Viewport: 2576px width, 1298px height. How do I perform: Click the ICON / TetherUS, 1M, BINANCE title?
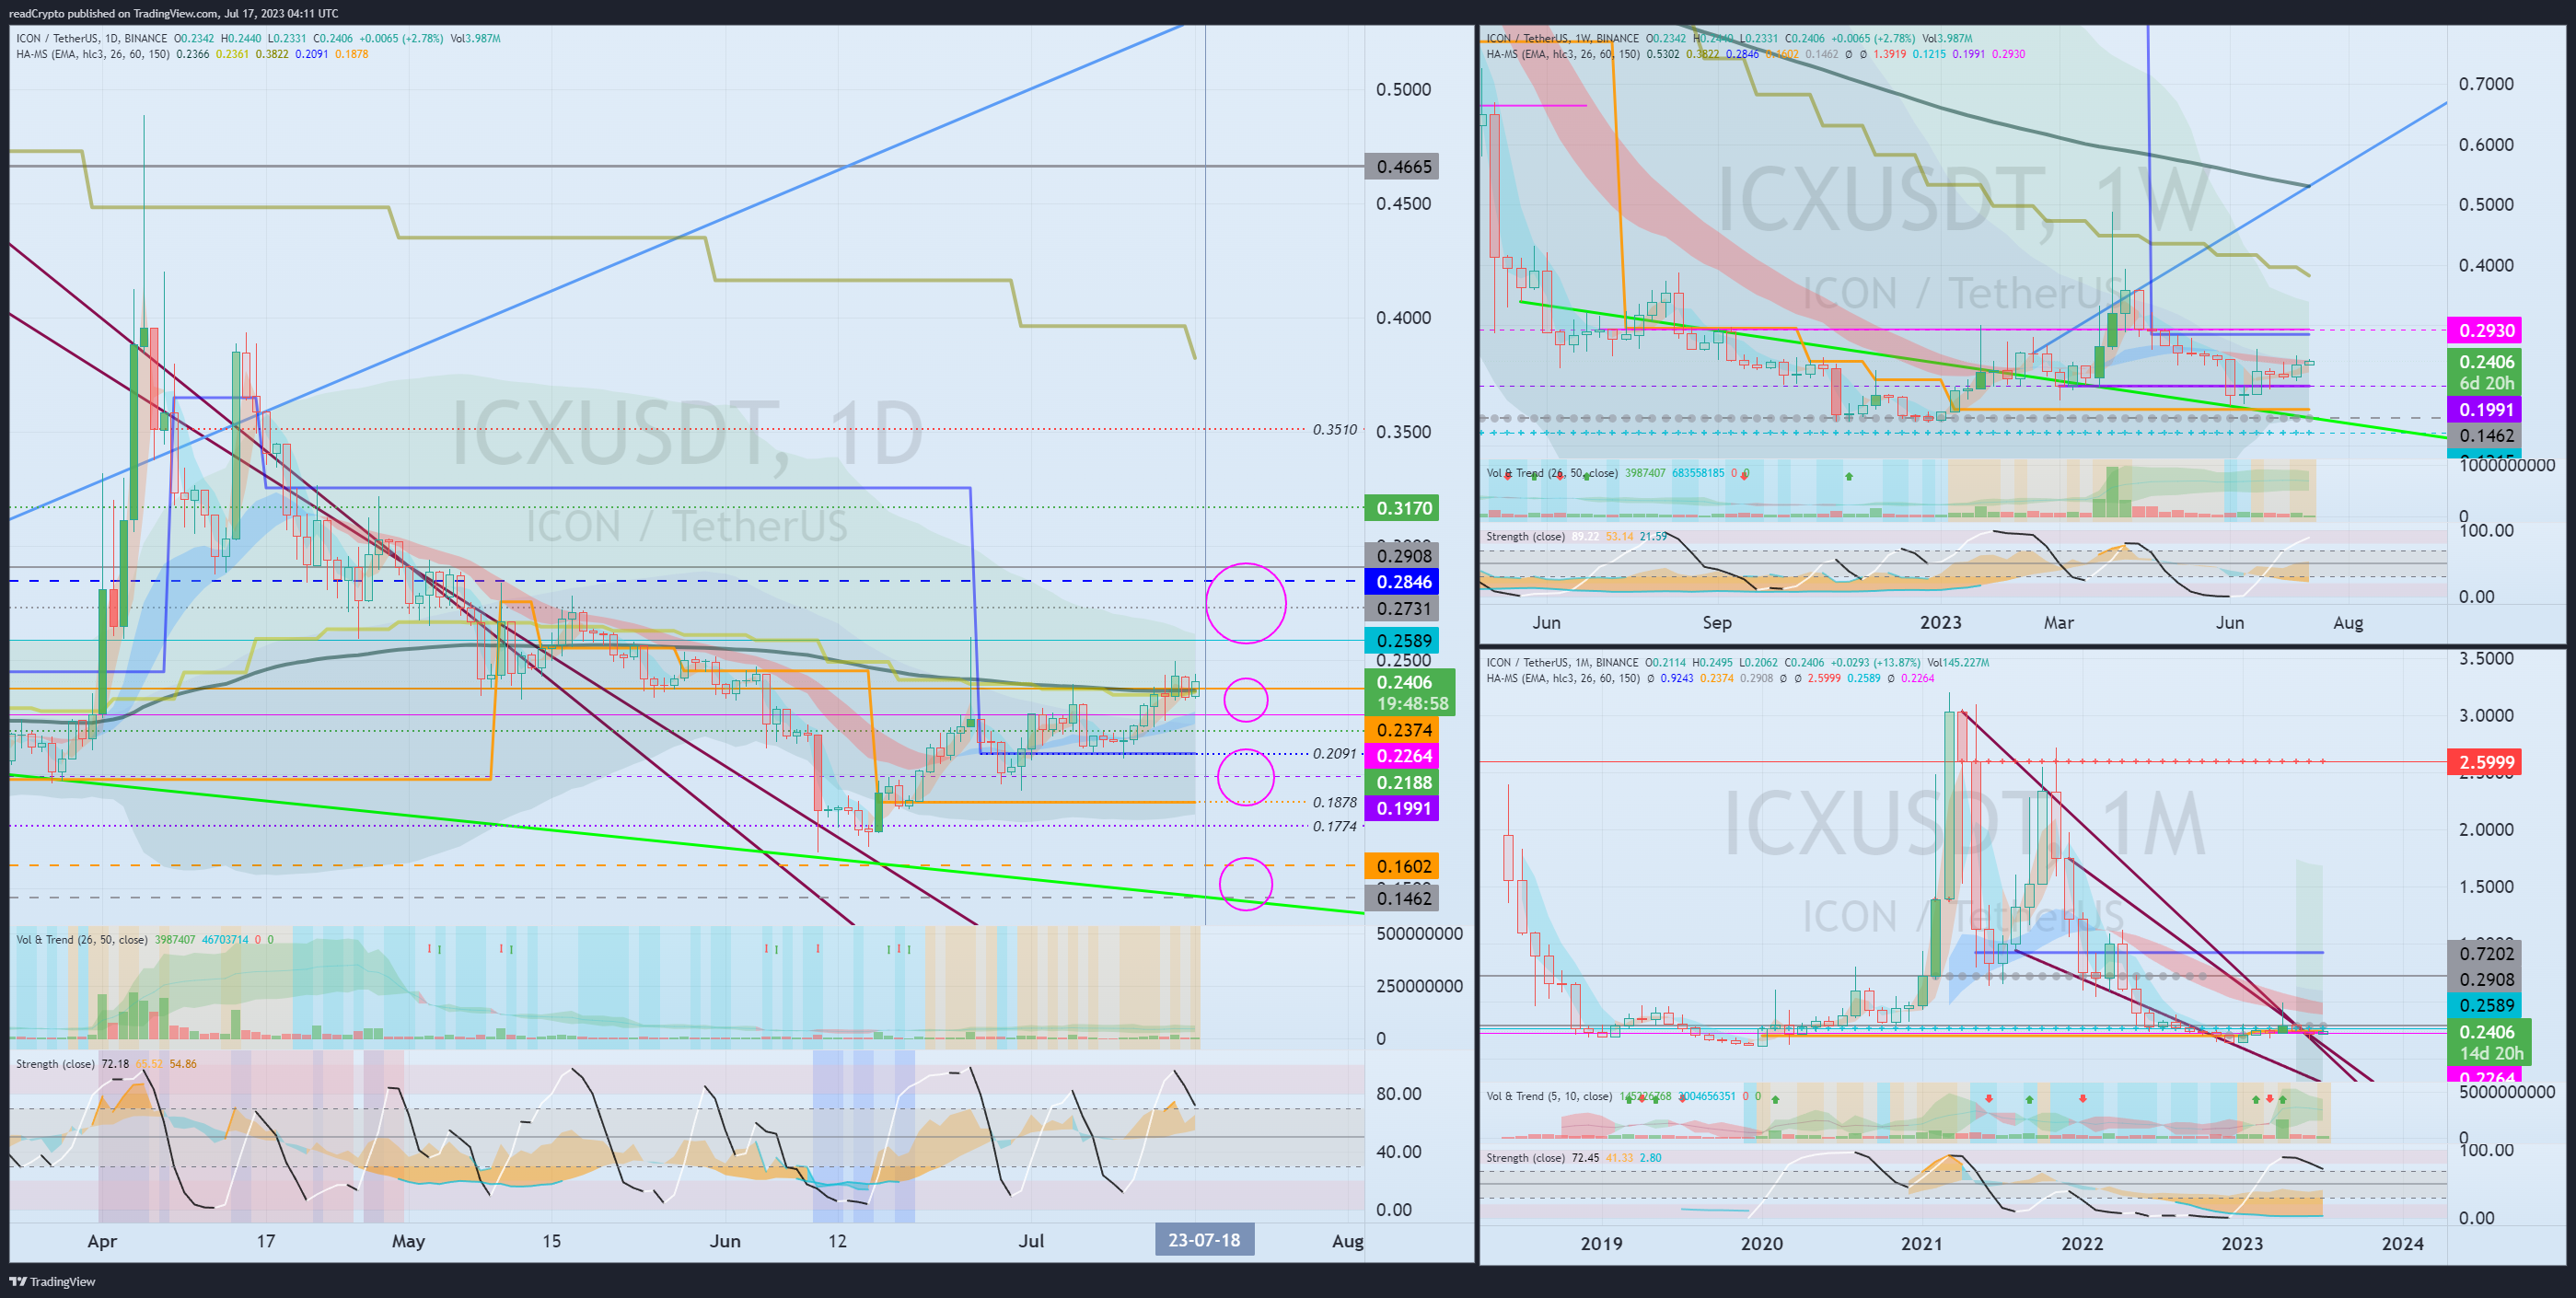(1562, 662)
